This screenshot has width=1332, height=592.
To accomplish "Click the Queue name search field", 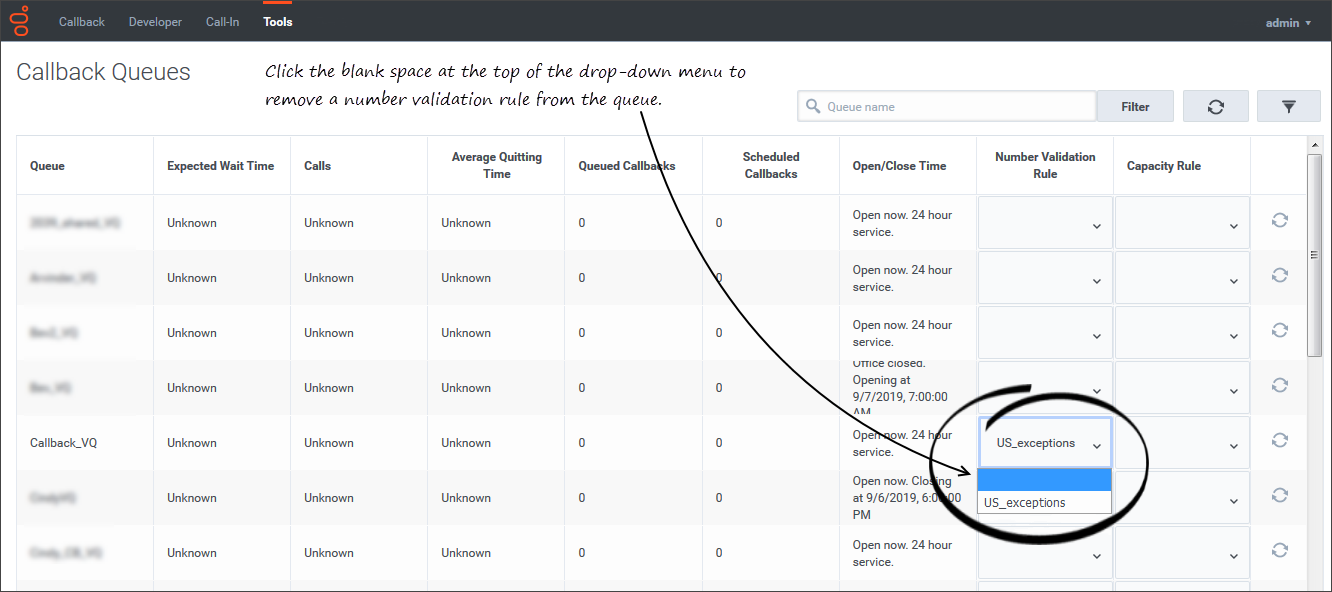I will [957, 107].
